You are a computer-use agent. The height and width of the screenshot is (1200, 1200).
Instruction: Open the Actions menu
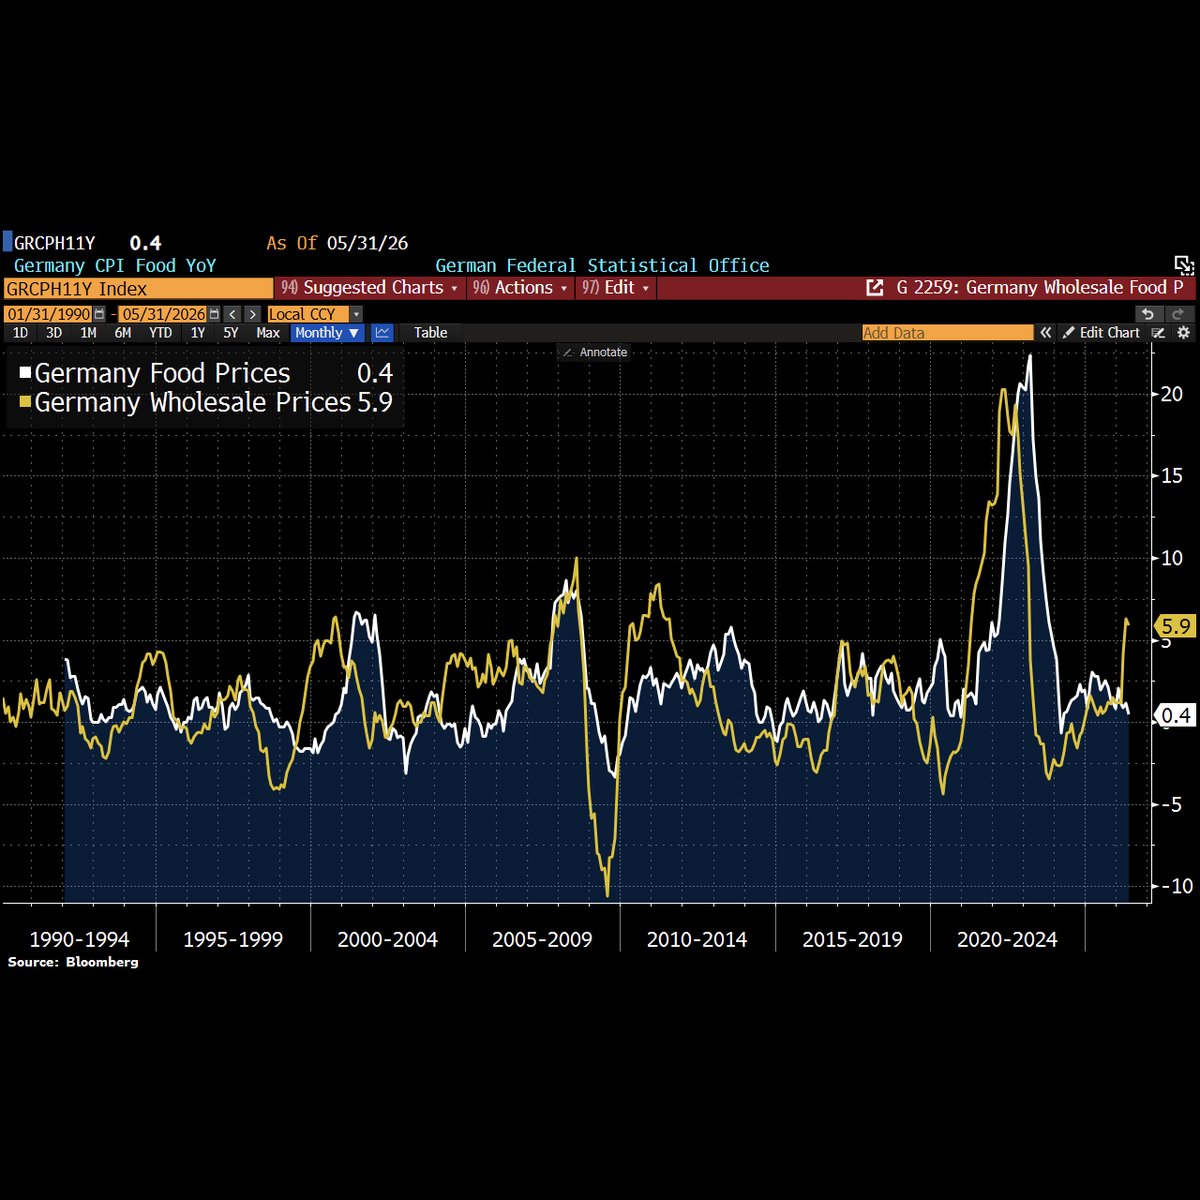(521, 288)
